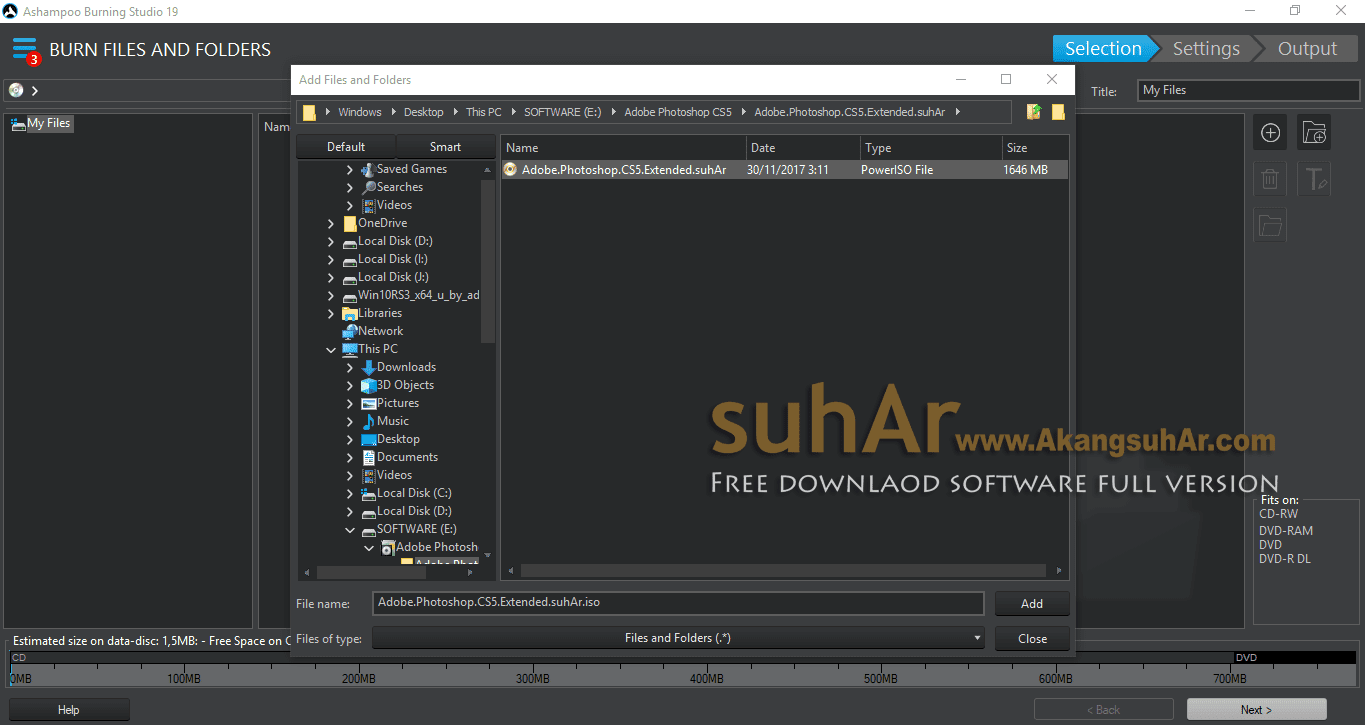Switch to the Smart view tab
The height and width of the screenshot is (725, 1365).
tap(446, 147)
